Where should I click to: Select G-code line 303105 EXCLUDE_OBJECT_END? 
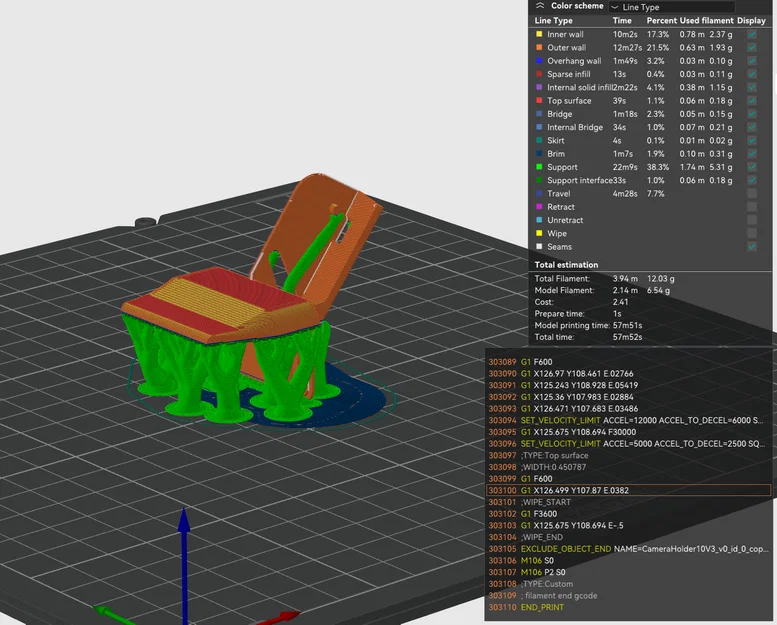point(628,549)
